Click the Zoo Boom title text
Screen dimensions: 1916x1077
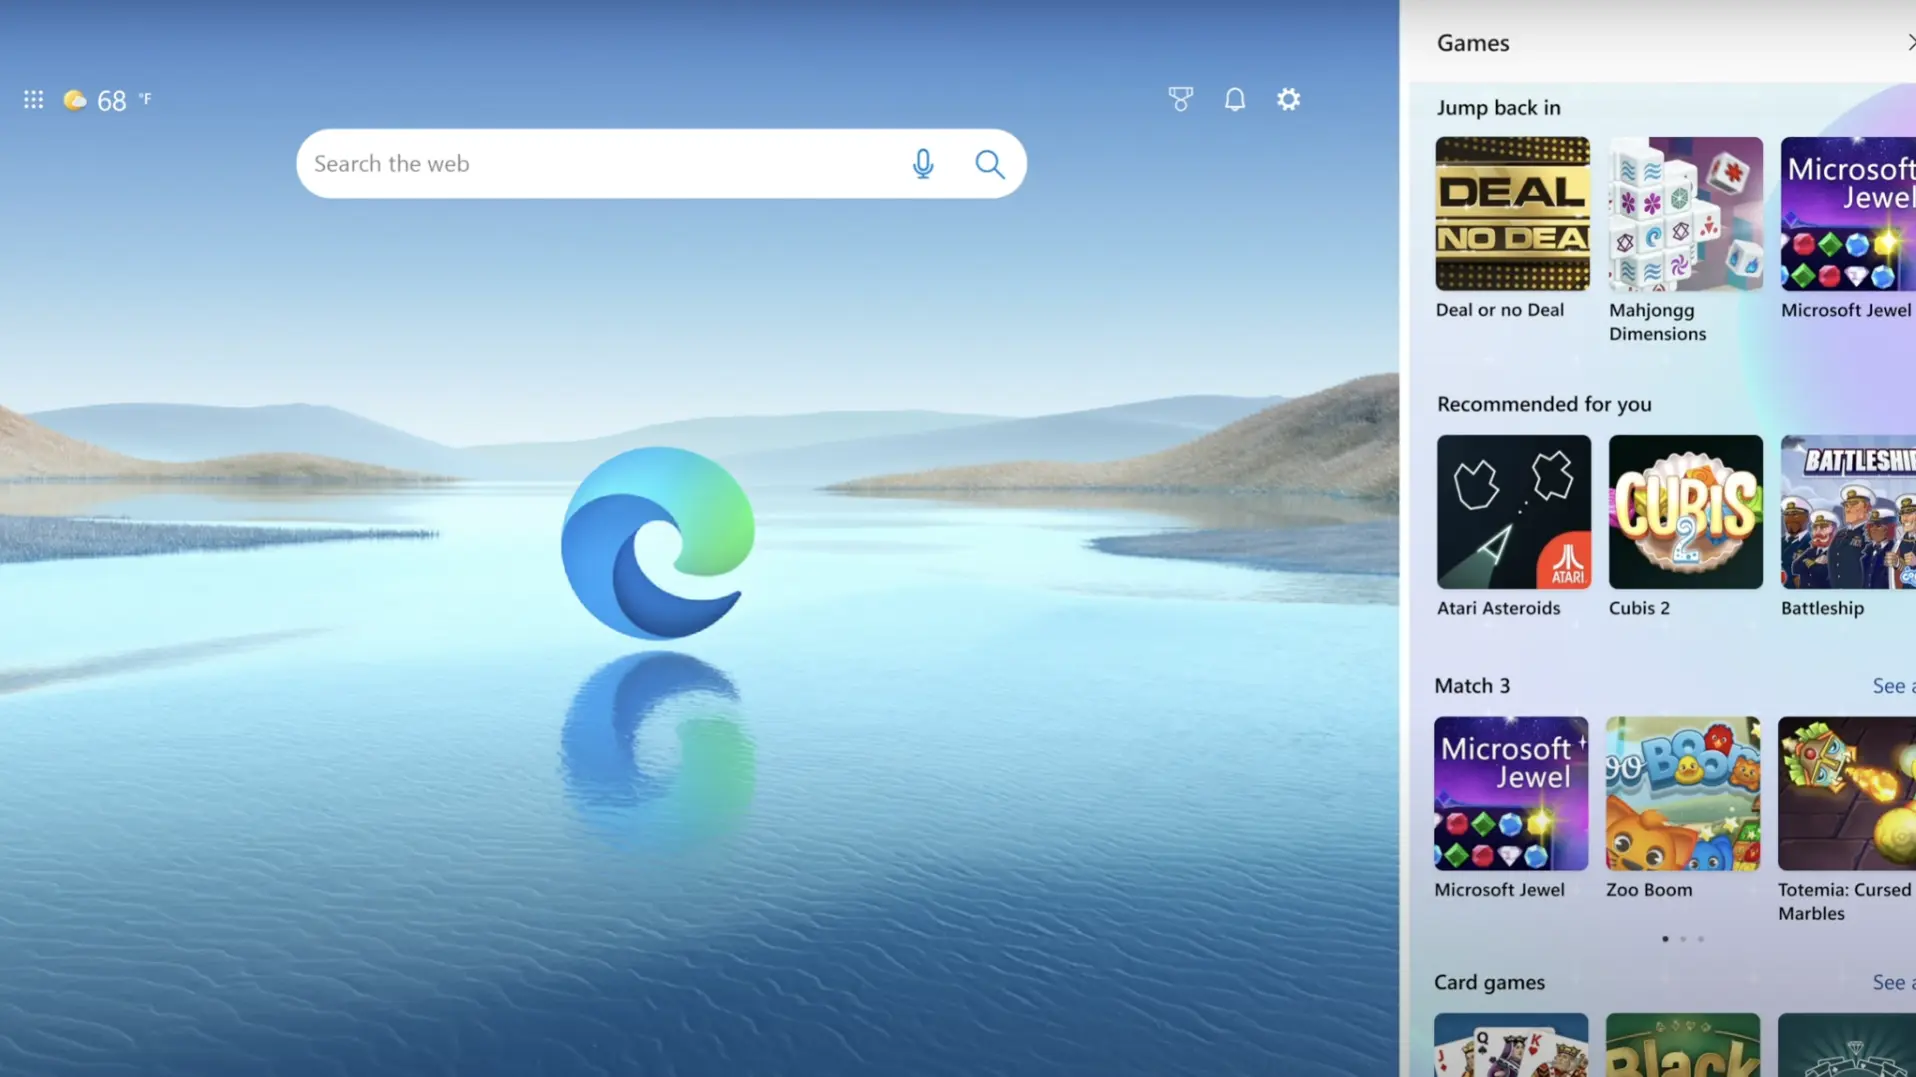tap(1649, 890)
